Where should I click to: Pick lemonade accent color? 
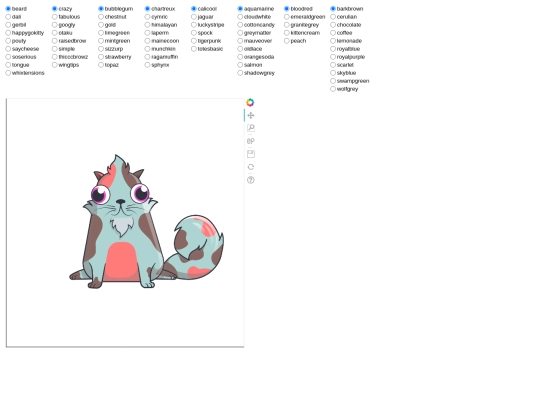point(333,41)
